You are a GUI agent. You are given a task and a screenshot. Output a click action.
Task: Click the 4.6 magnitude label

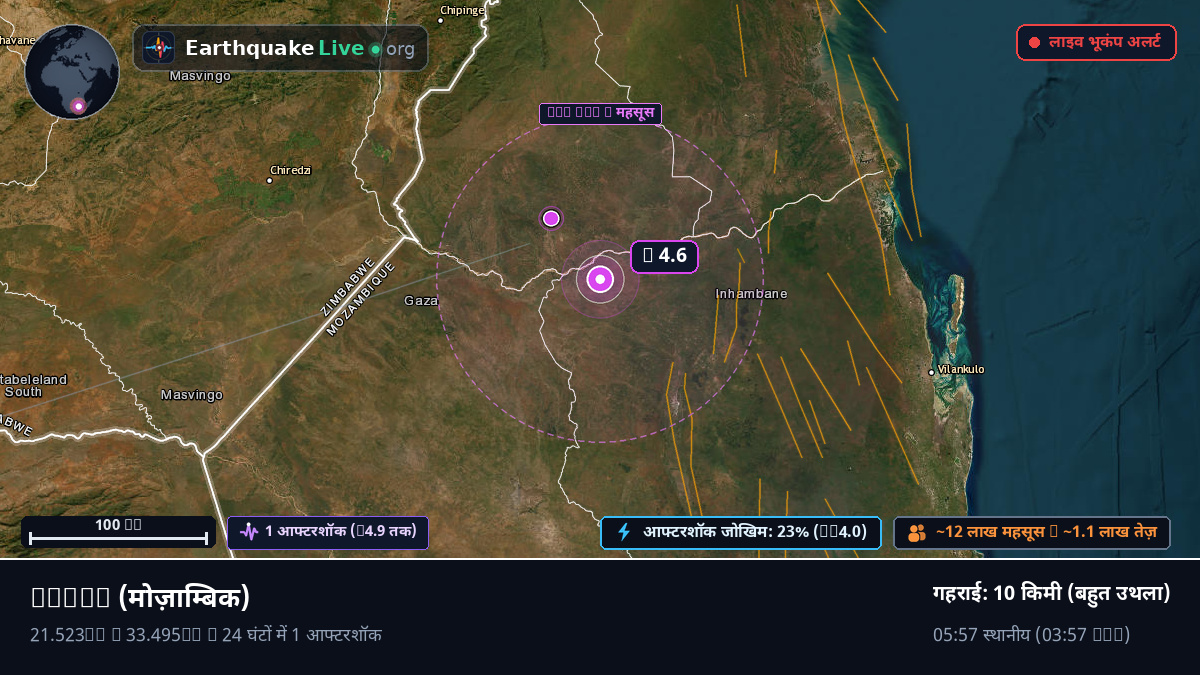coord(664,256)
